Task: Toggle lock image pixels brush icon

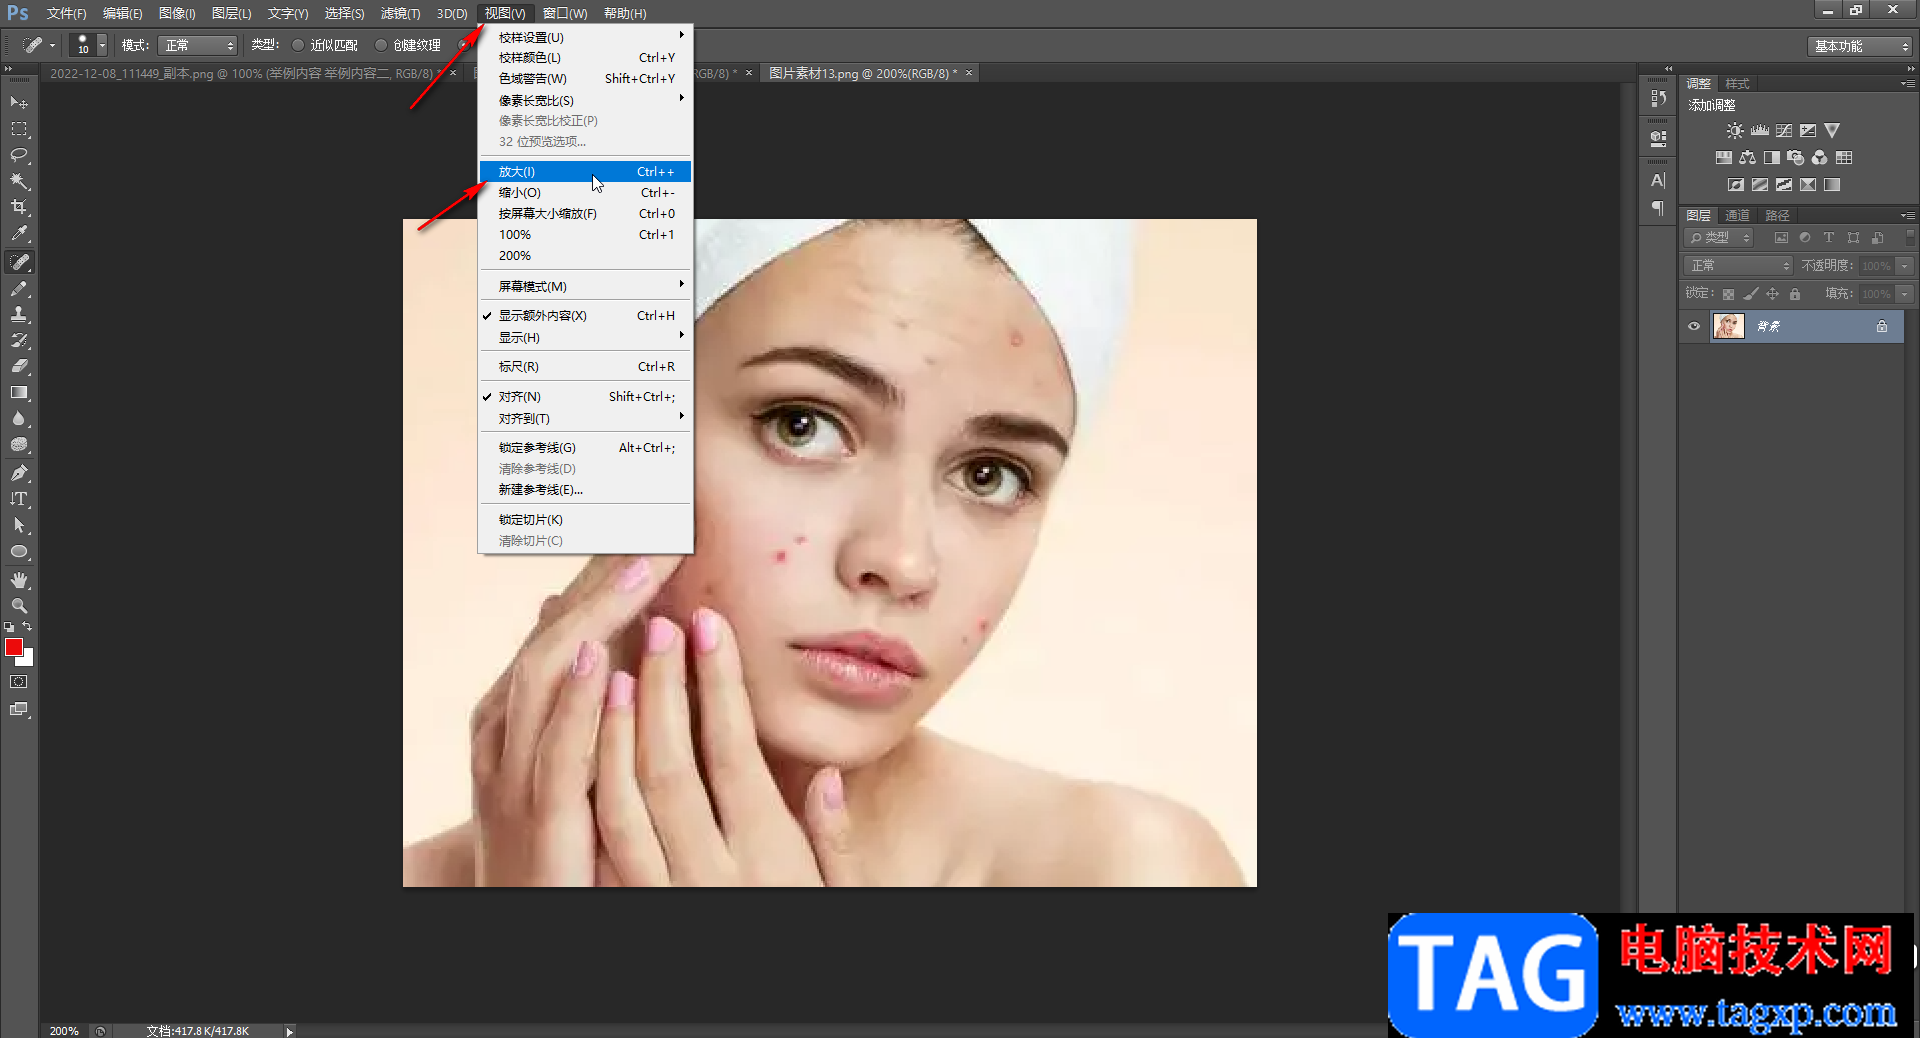Action: point(1750,294)
